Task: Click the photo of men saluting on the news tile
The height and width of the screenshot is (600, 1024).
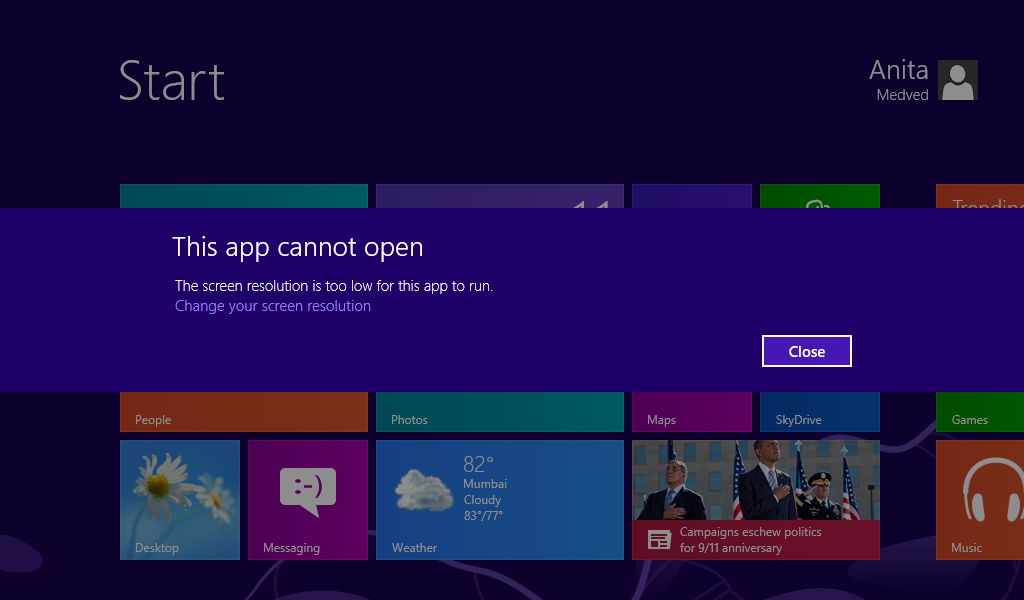Action: coord(756,480)
